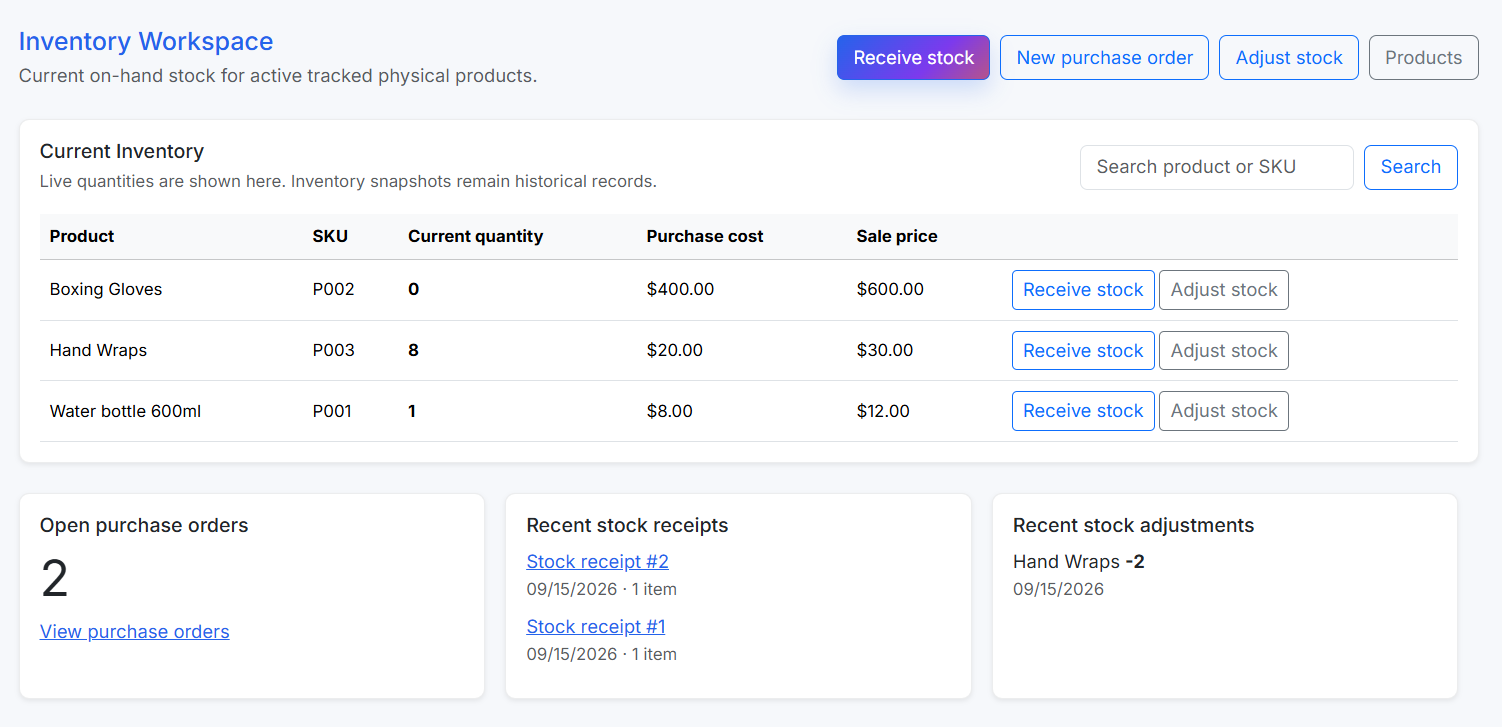Adjust stock for Water bottle 600ml

[x=1224, y=411]
